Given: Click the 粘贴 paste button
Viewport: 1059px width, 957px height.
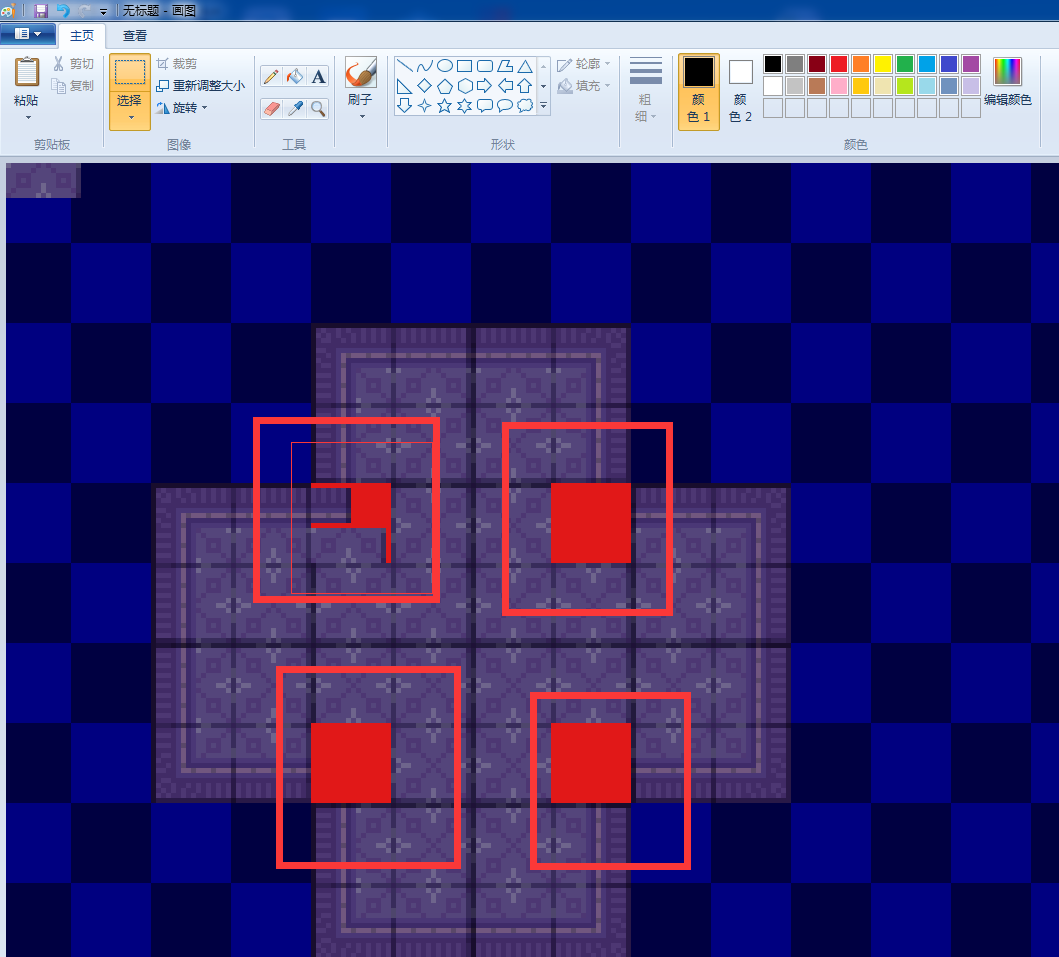Looking at the screenshot, I should click(27, 81).
